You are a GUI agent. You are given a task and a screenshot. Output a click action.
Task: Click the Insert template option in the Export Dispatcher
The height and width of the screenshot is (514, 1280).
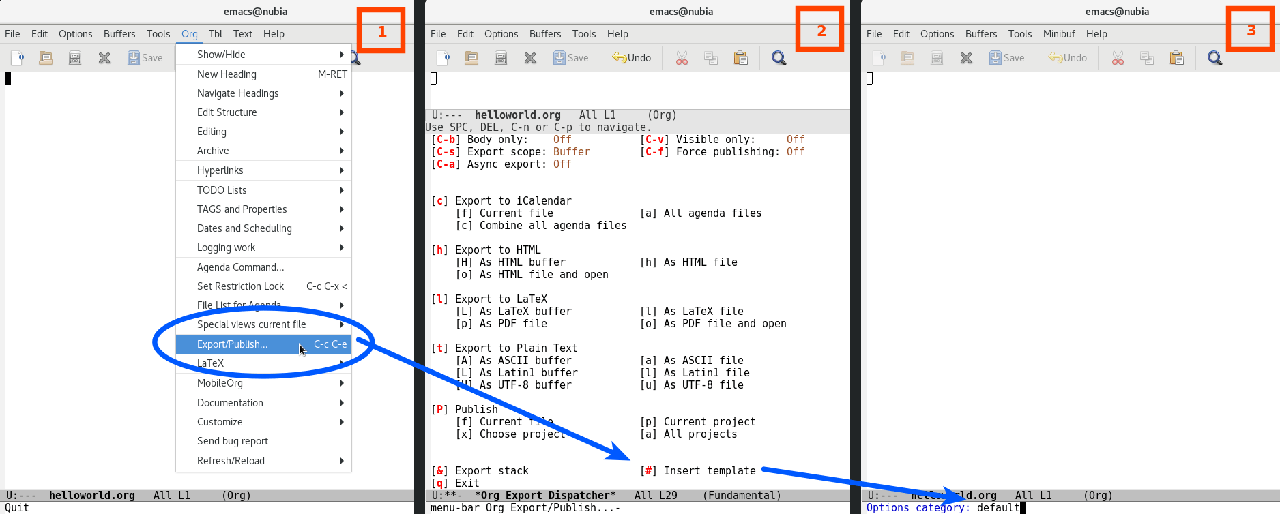(700, 471)
